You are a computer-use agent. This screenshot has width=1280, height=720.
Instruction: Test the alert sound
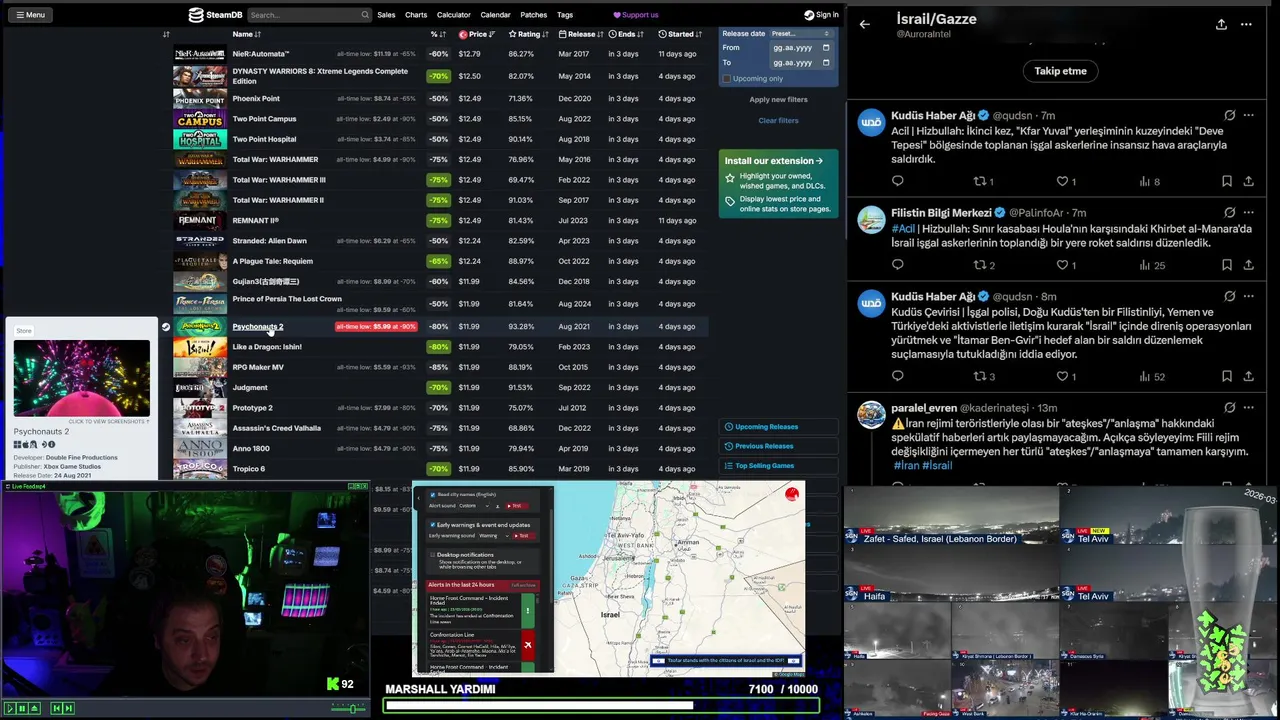click(x=515, y=505)
